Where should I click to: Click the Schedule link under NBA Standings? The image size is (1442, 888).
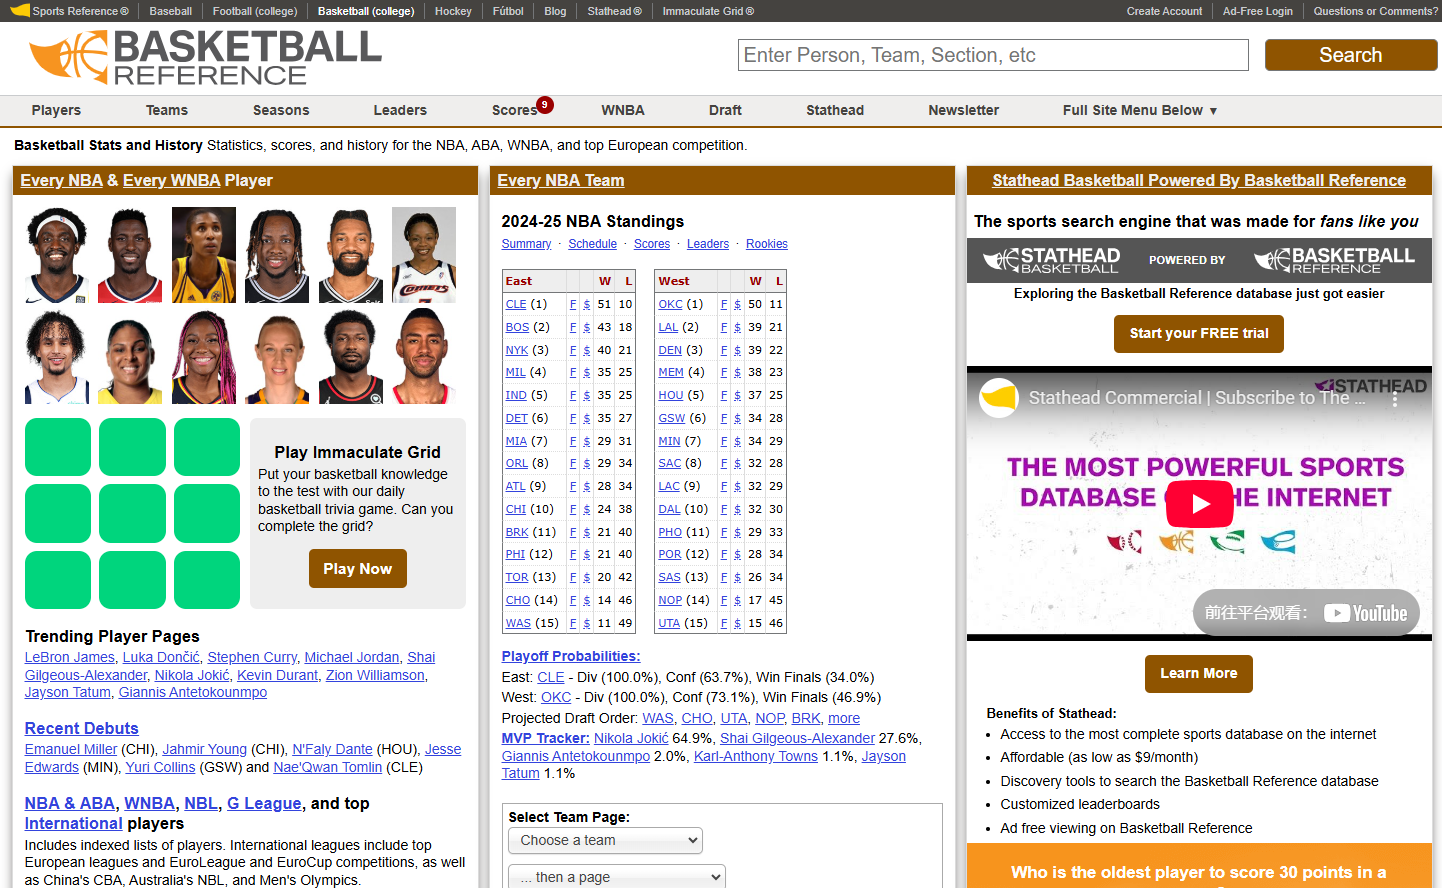click(x=592, y=244)
